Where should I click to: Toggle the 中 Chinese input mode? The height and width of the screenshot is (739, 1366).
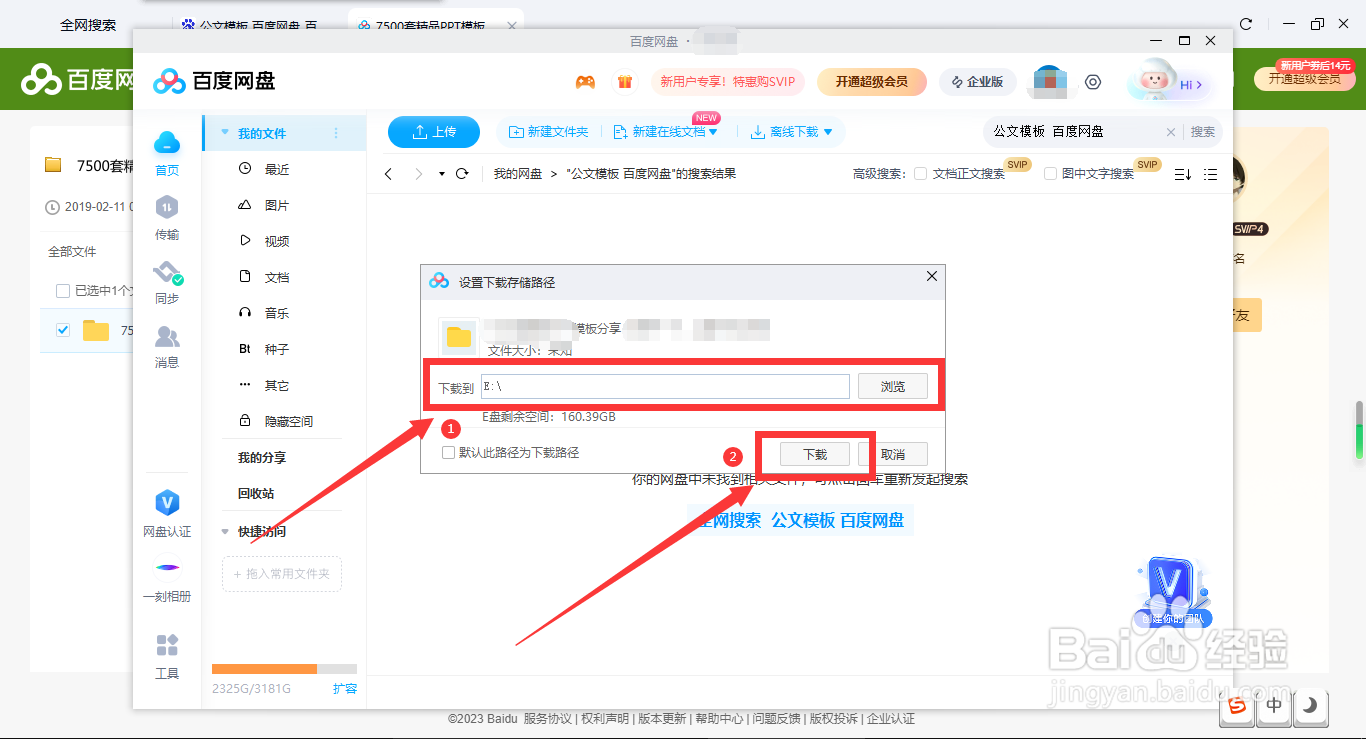click(1274, 705)
